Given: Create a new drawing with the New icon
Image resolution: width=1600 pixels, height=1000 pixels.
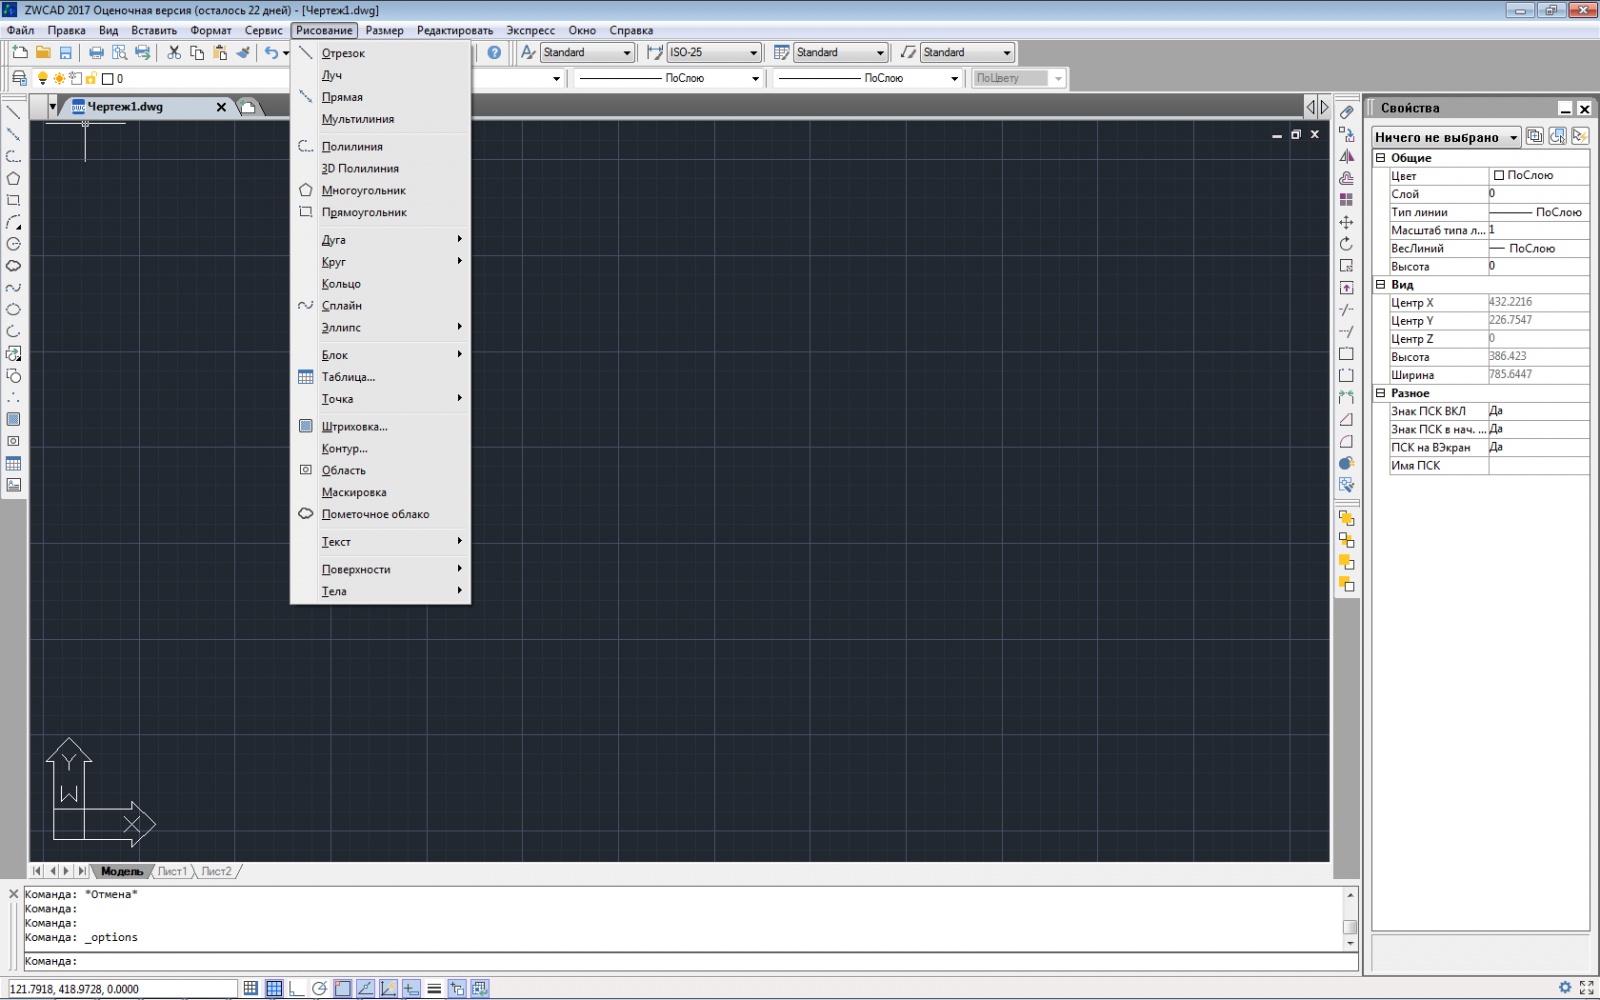Looking at the screenshot, I should click(x=20, y=52).
